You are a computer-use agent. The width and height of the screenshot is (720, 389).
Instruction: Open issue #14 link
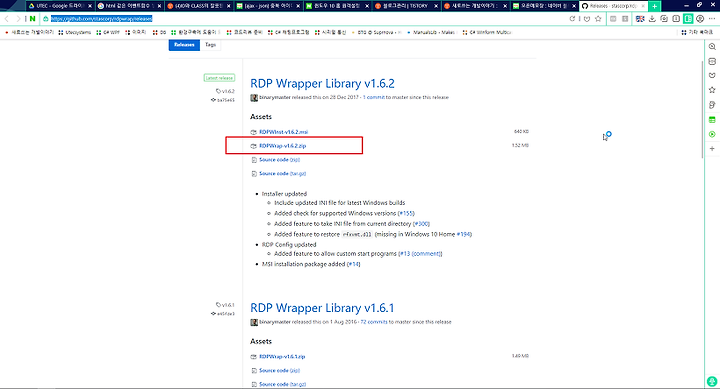(354, 264)
